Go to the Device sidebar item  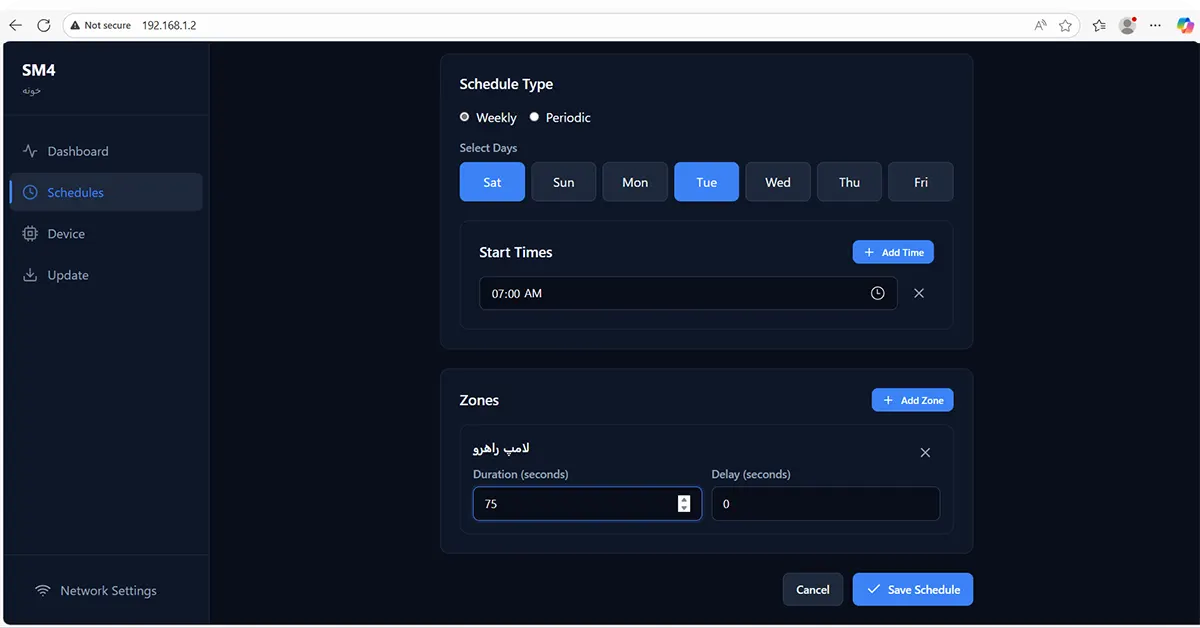(x=66, y=234)
